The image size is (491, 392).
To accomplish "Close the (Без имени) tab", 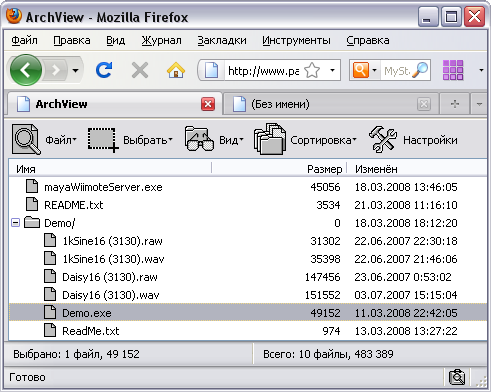I will click(424, 104).
